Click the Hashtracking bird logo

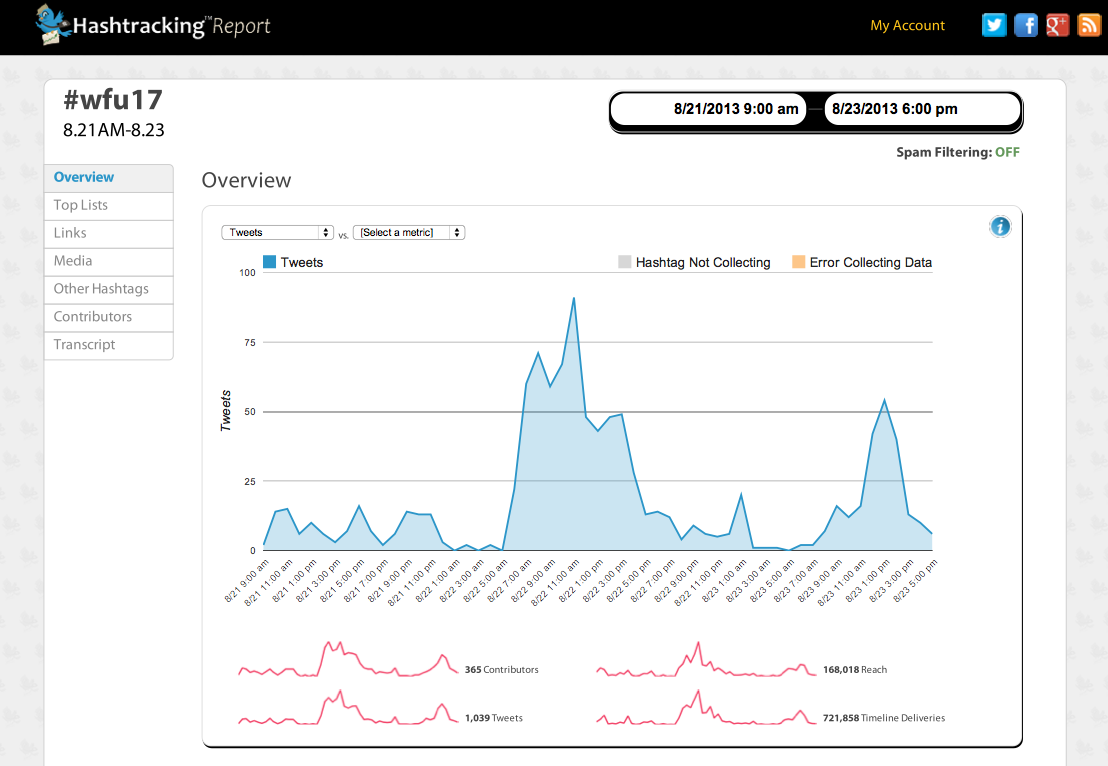pos(53,25)
